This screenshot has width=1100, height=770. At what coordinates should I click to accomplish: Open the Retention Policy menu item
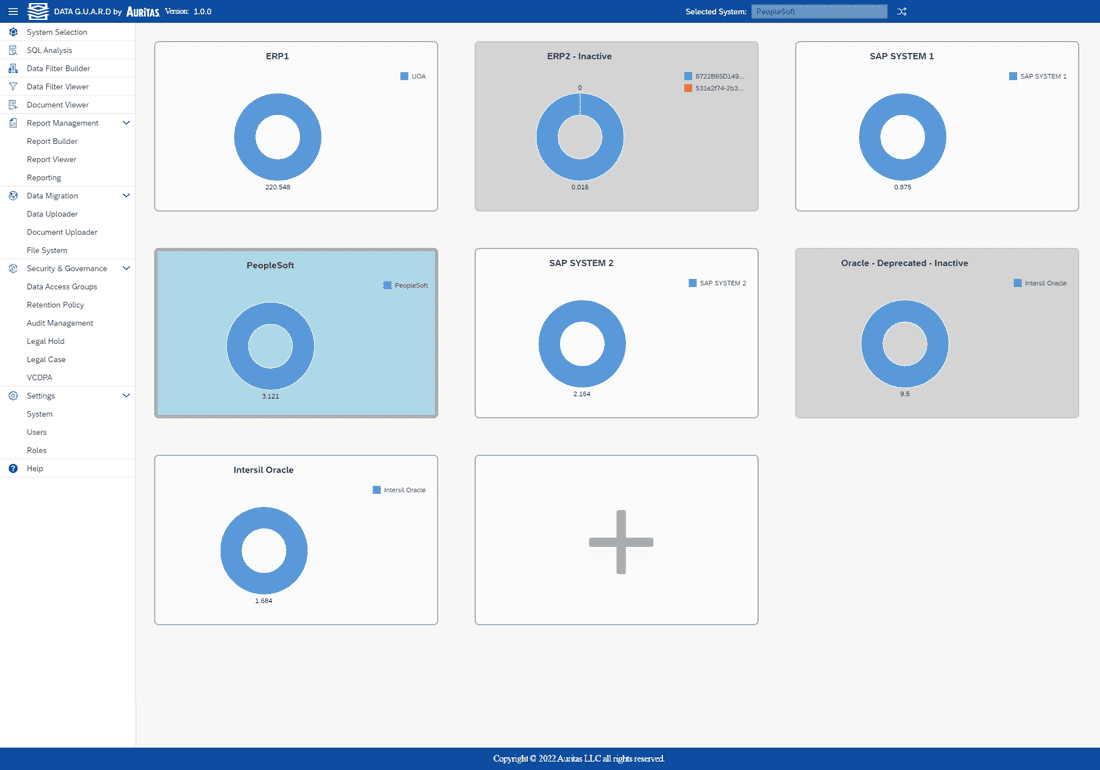coord(55,305)
